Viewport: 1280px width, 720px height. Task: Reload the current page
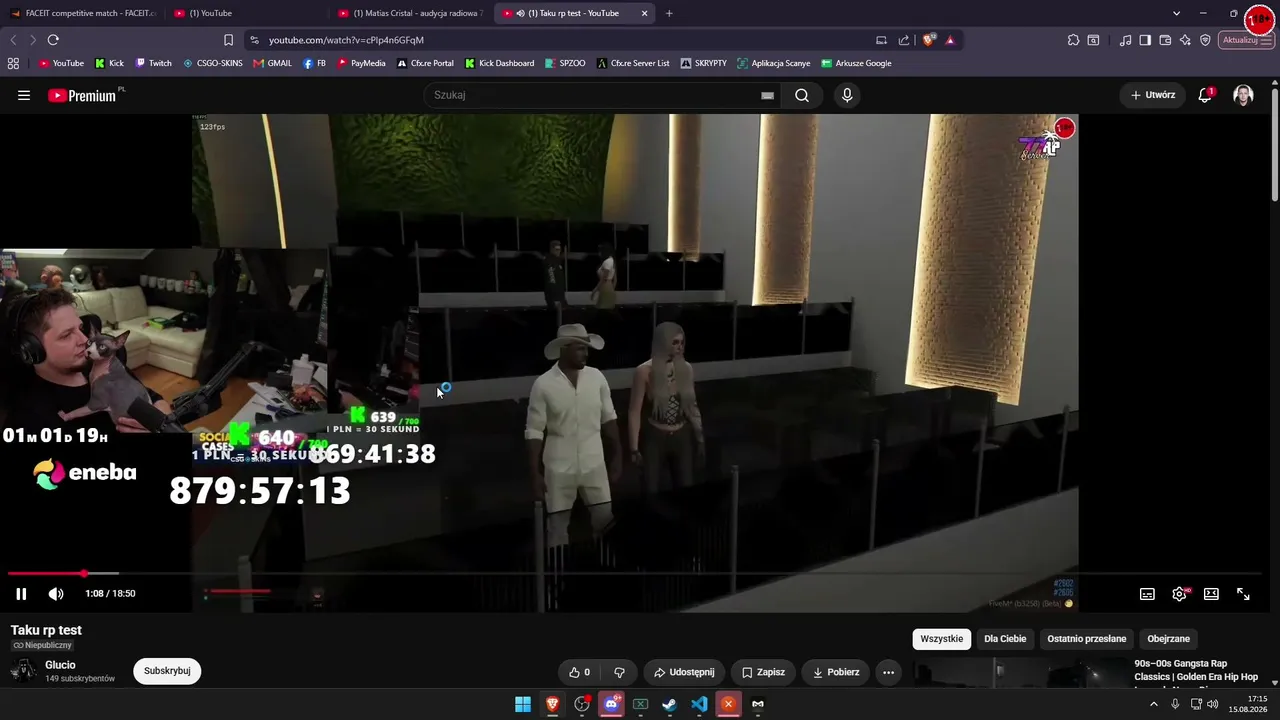[53, 40]
